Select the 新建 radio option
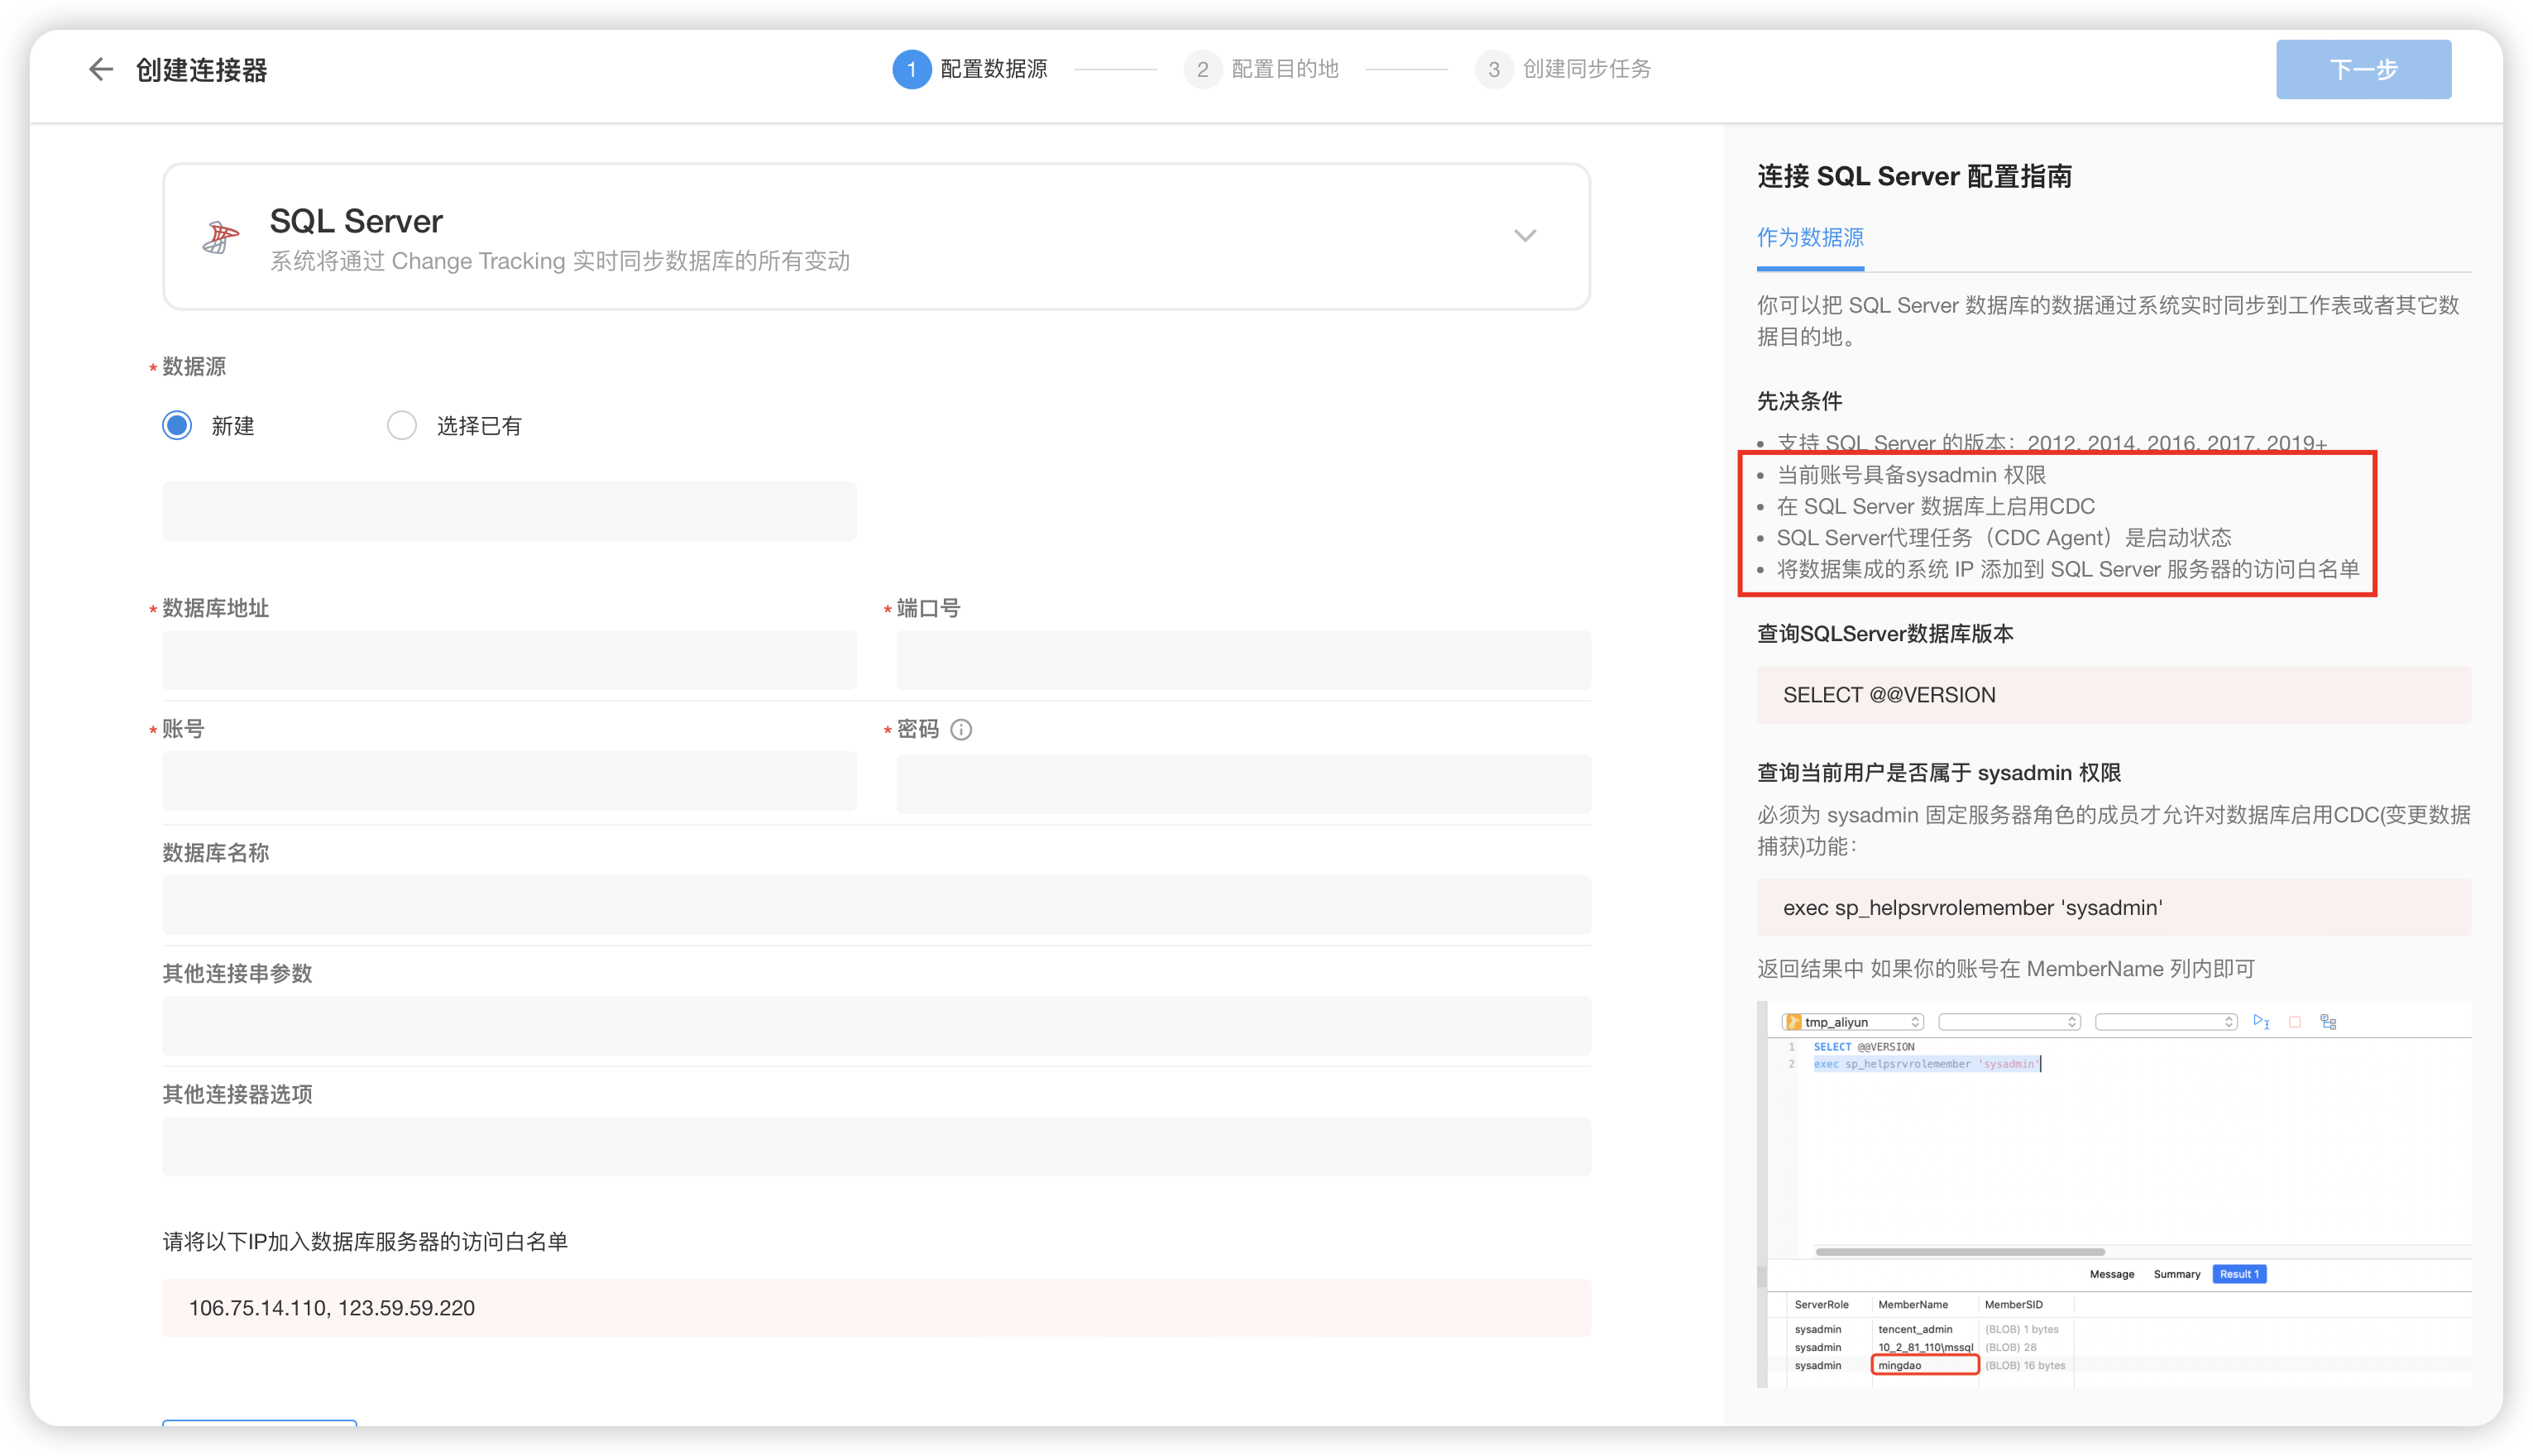Viewport: 2533px width, 1456px height. click(177, 426)
